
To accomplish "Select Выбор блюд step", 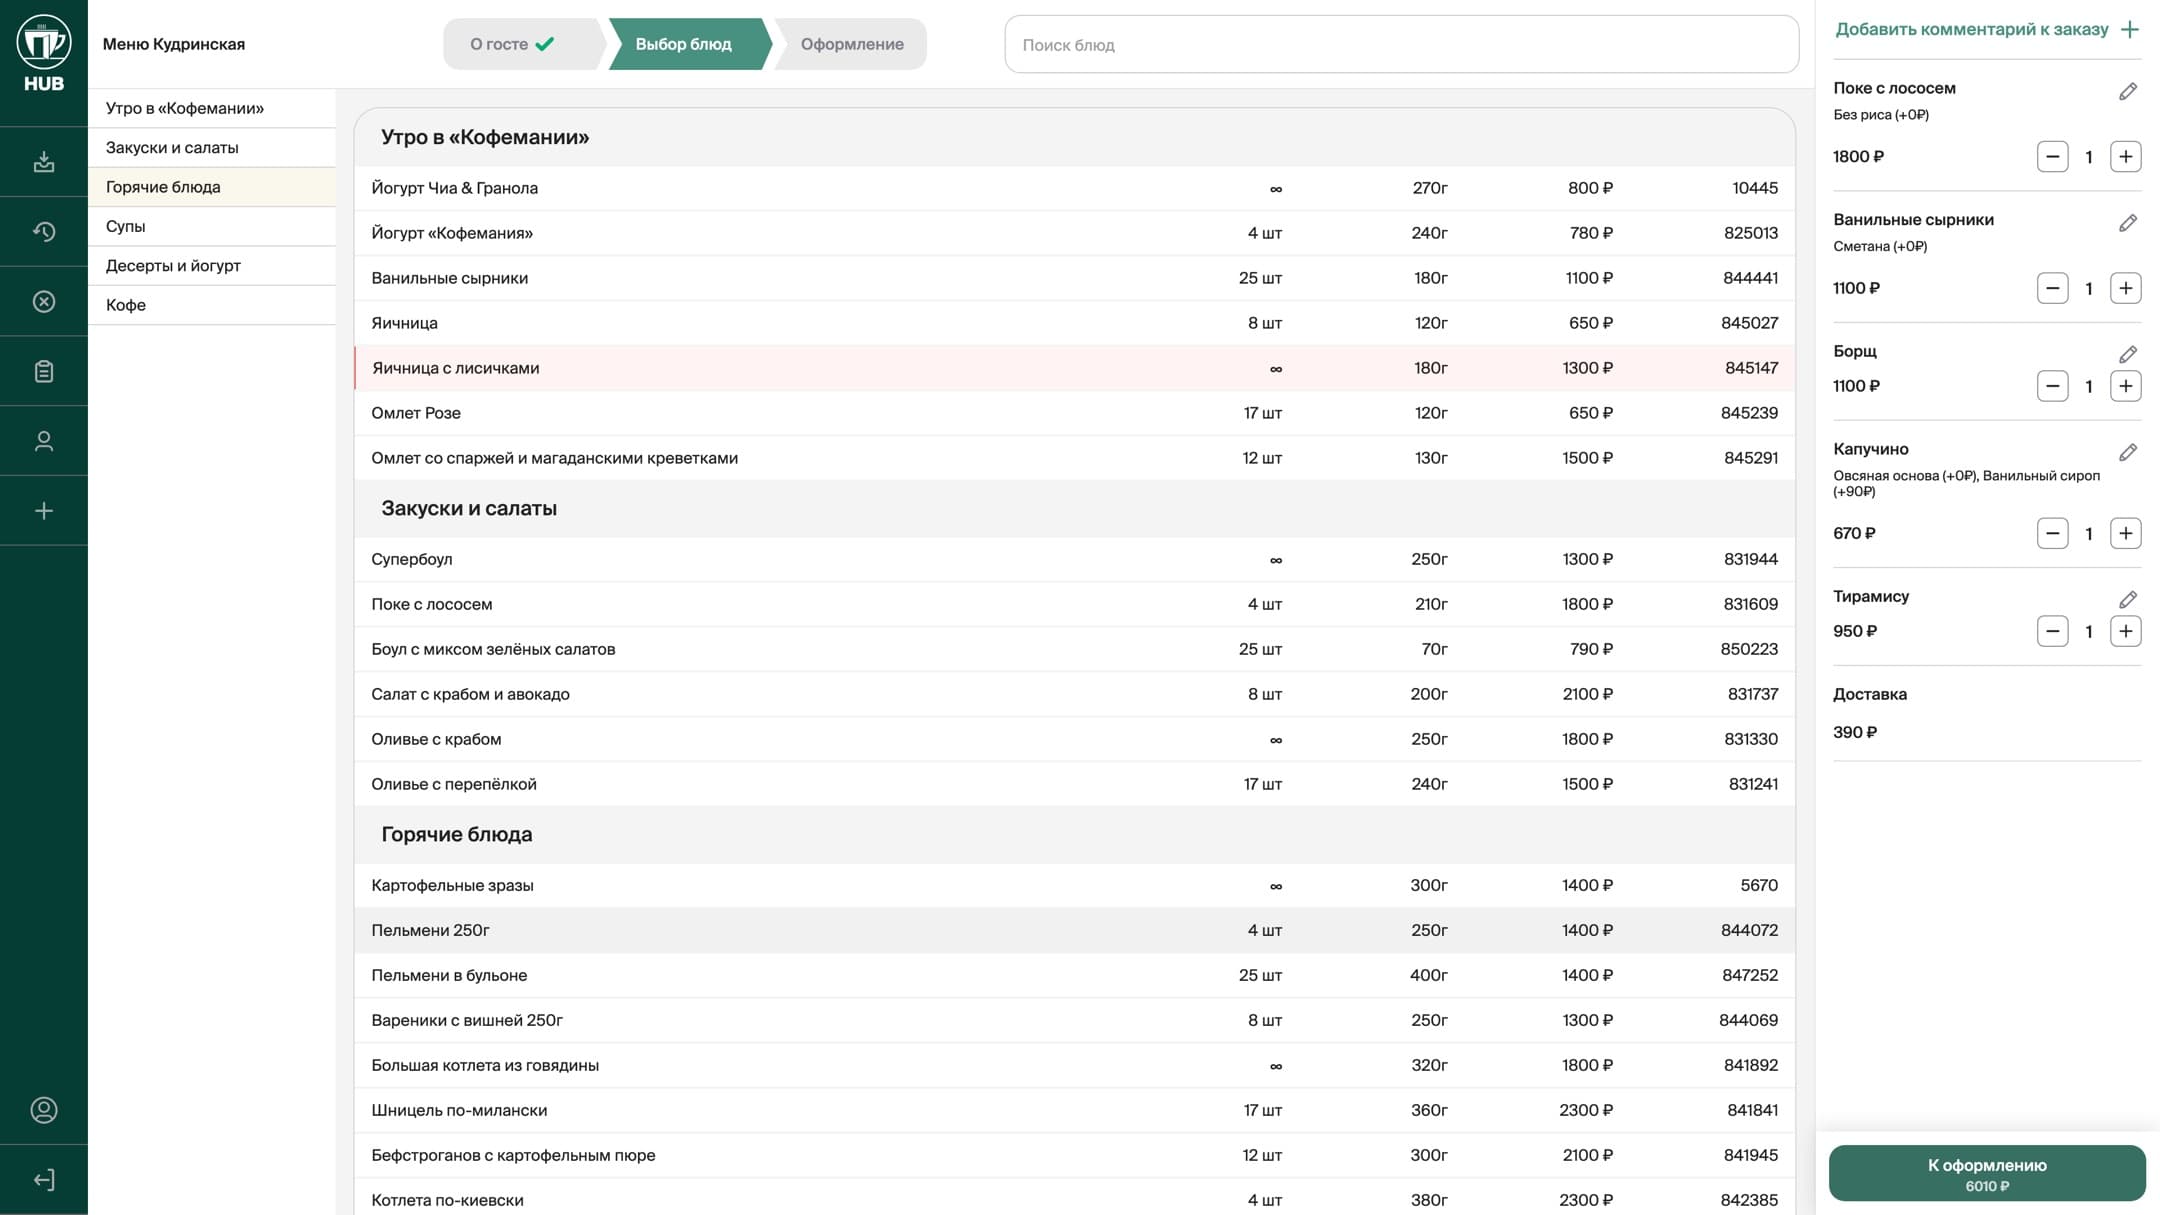I will [x=688, y=44].
